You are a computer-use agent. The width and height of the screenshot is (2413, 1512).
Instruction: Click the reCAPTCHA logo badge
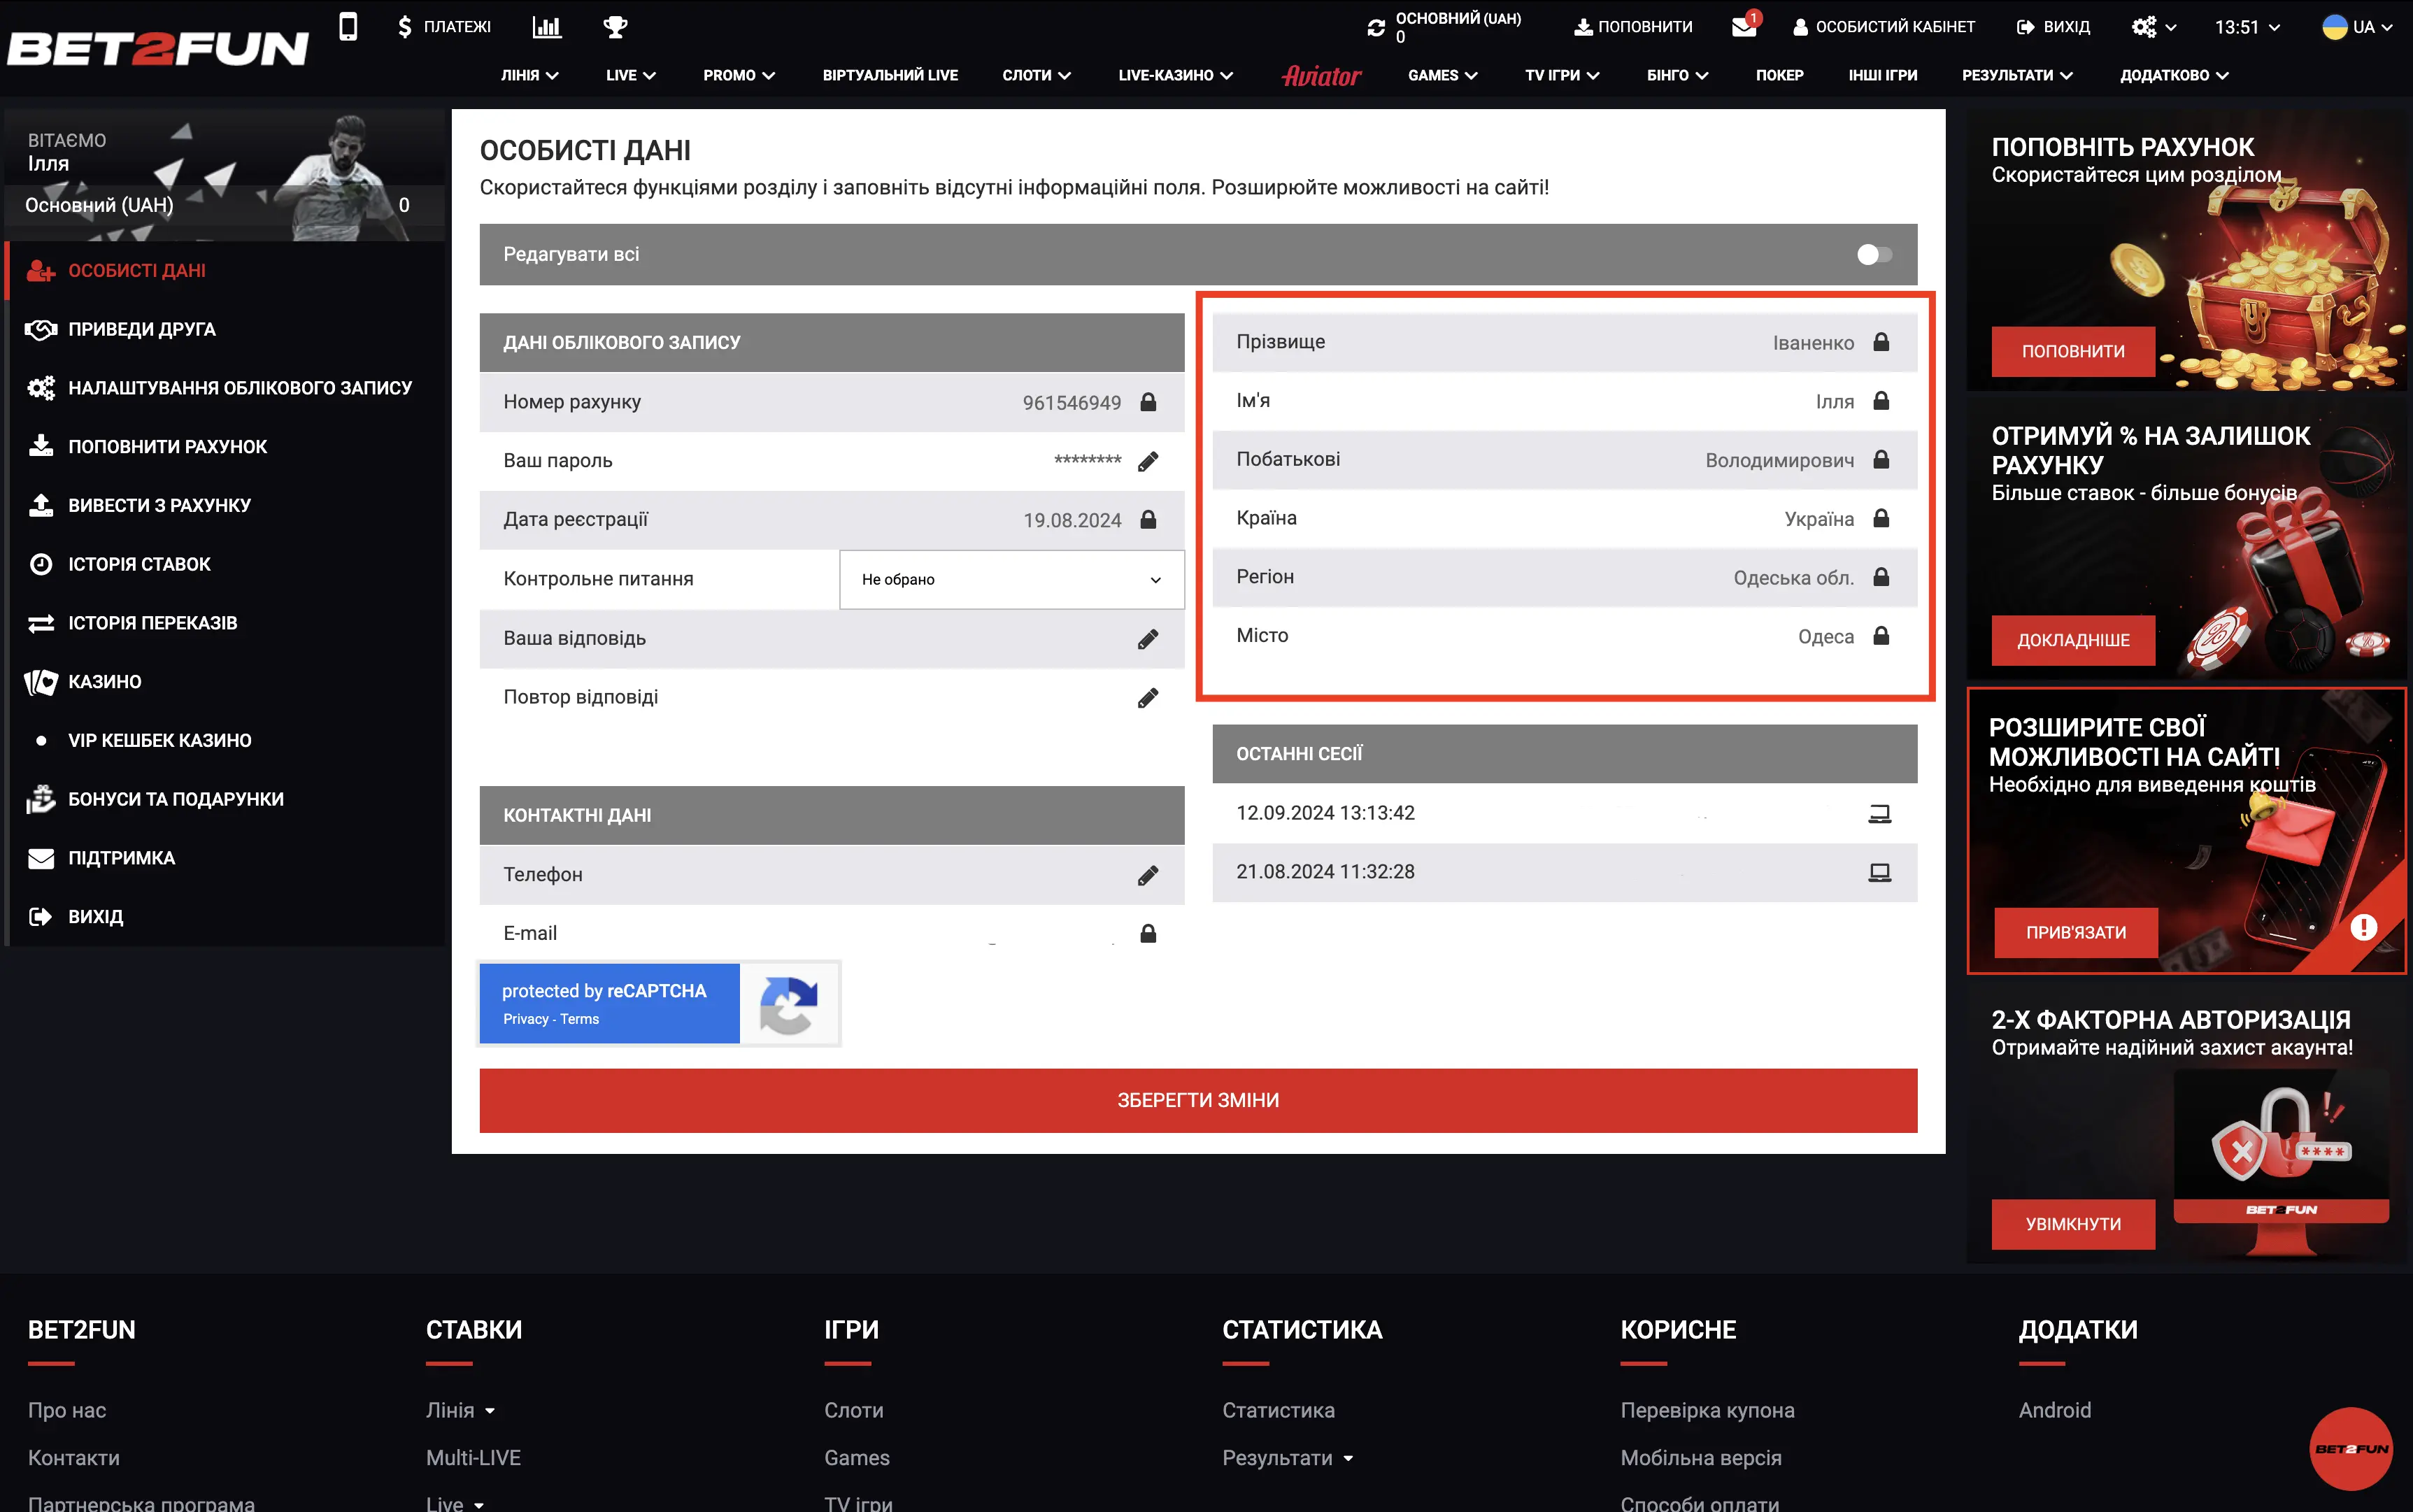point(789,1004)
